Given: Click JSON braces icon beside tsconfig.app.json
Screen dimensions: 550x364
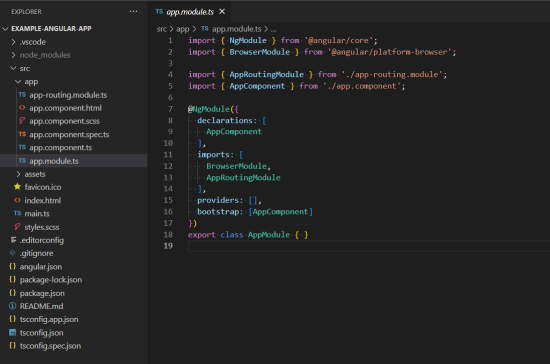Looking at the screenshot, I should click(12, 319).
